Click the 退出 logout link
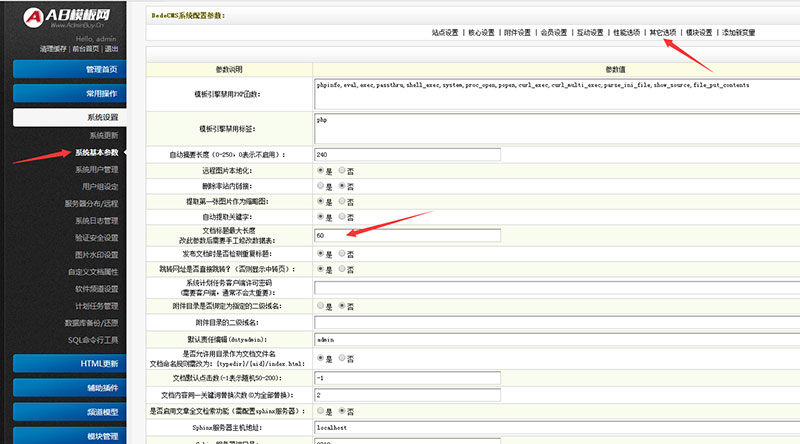Image resolution: width=800 pixels, height=444 pixels. coord(111,49)
